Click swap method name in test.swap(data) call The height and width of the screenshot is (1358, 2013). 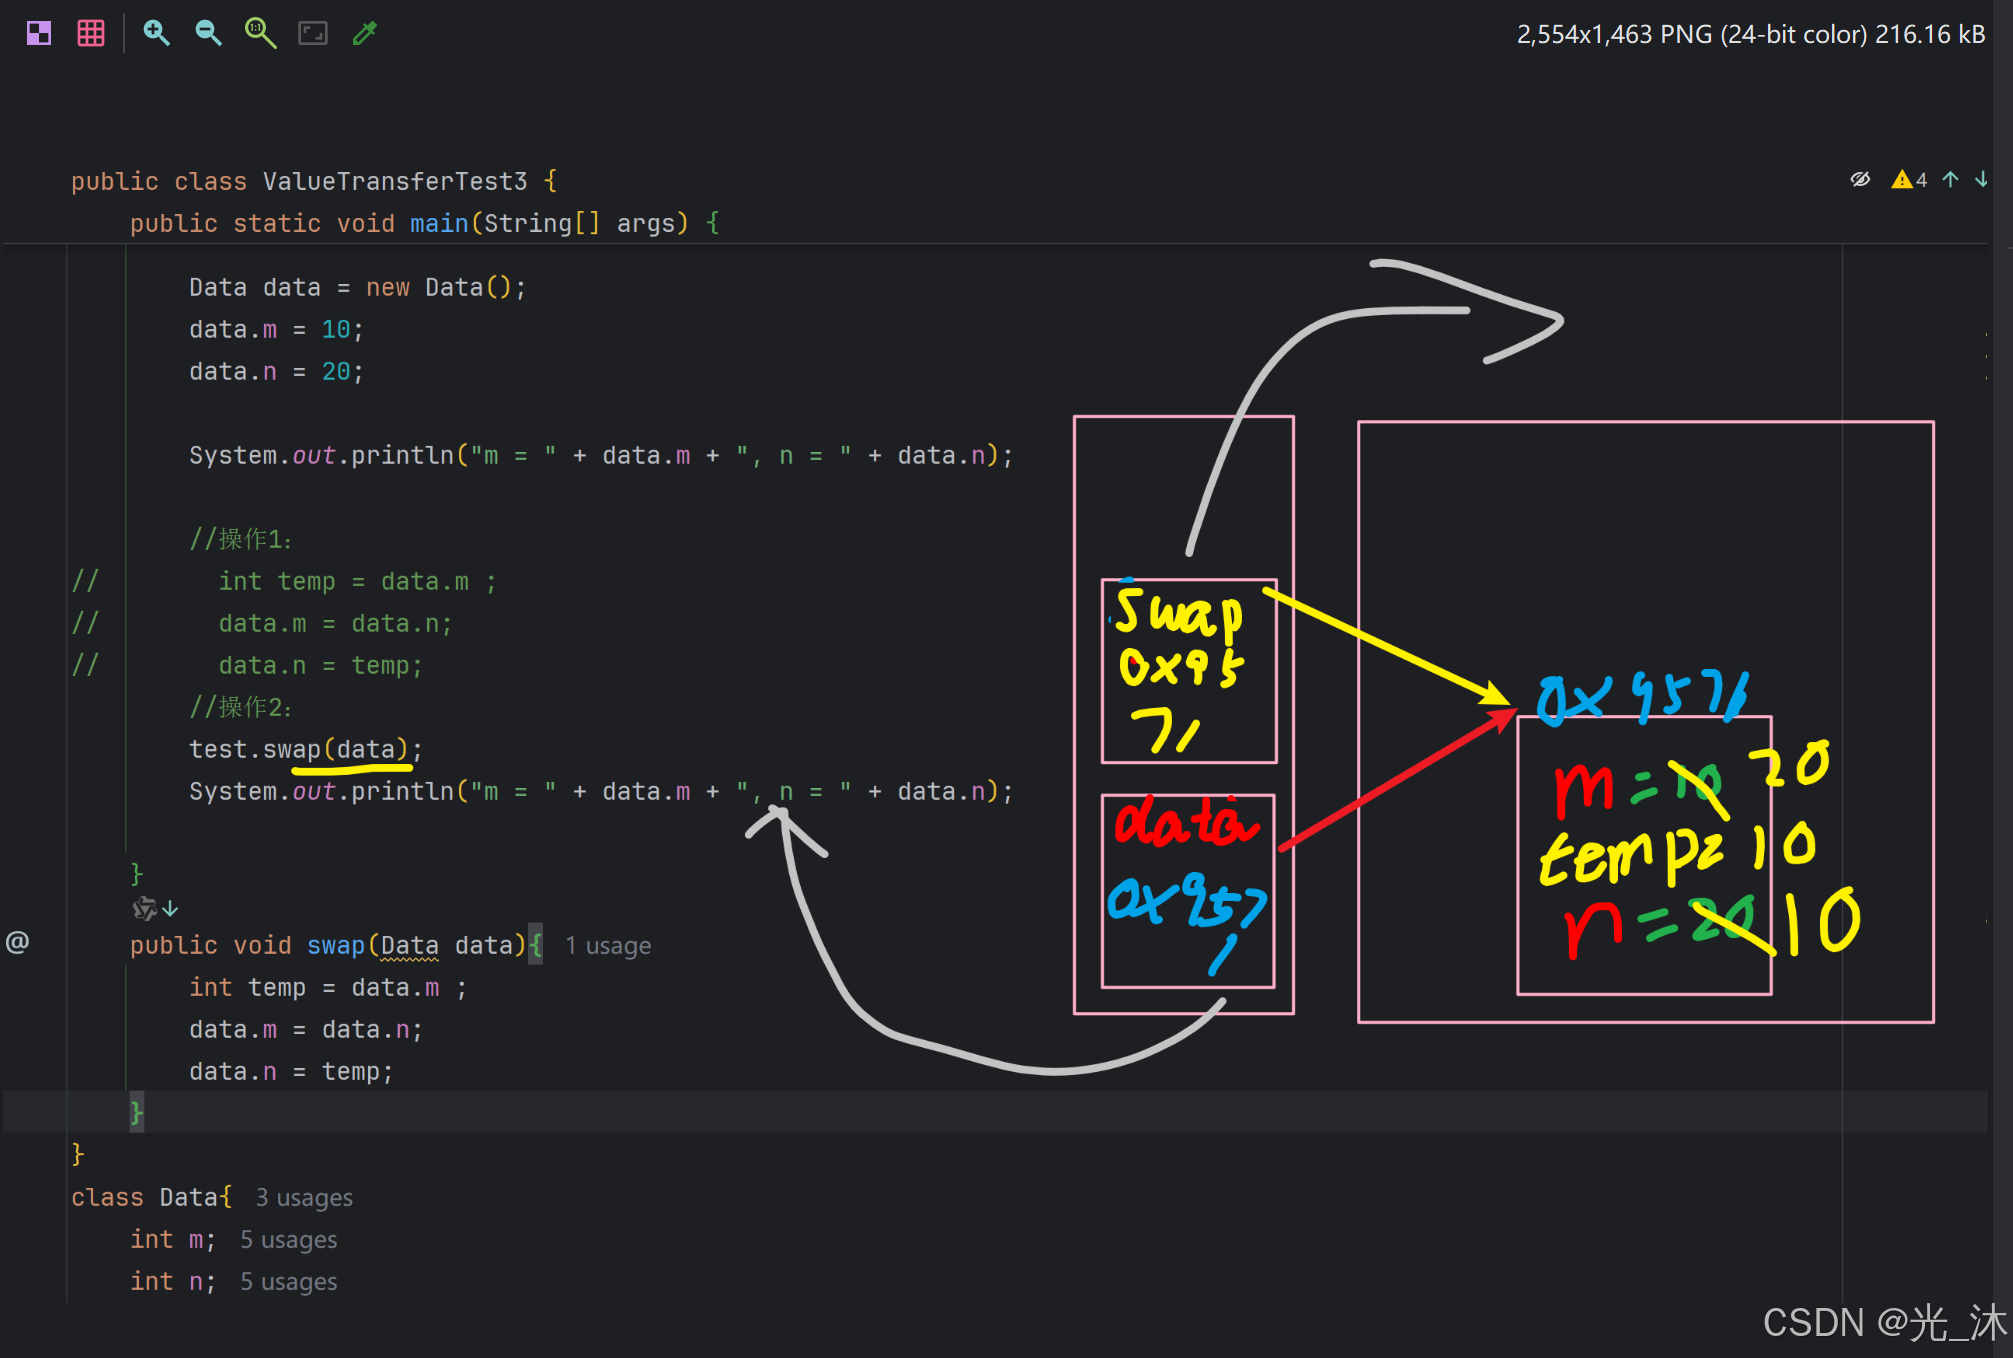pyautogui.click(x=291, y=750)
